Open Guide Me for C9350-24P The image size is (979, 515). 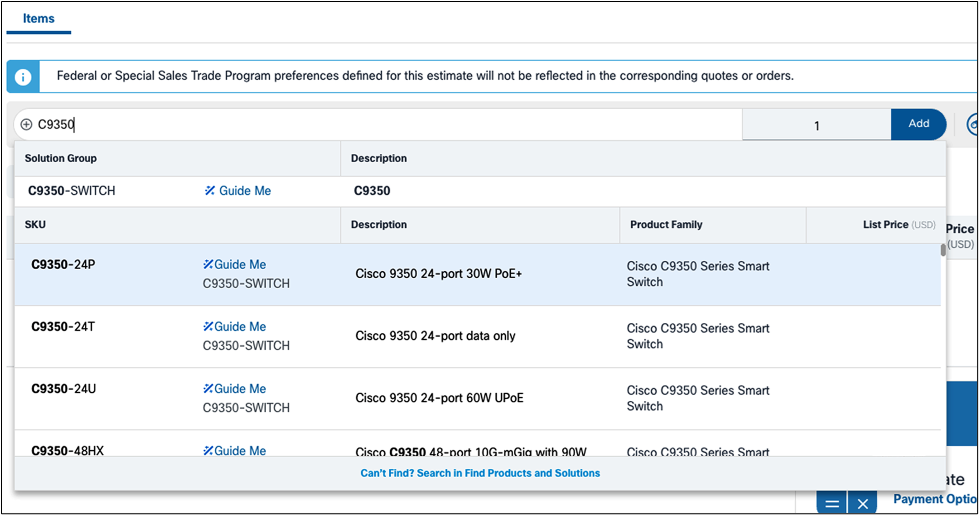tap(235, 265)
